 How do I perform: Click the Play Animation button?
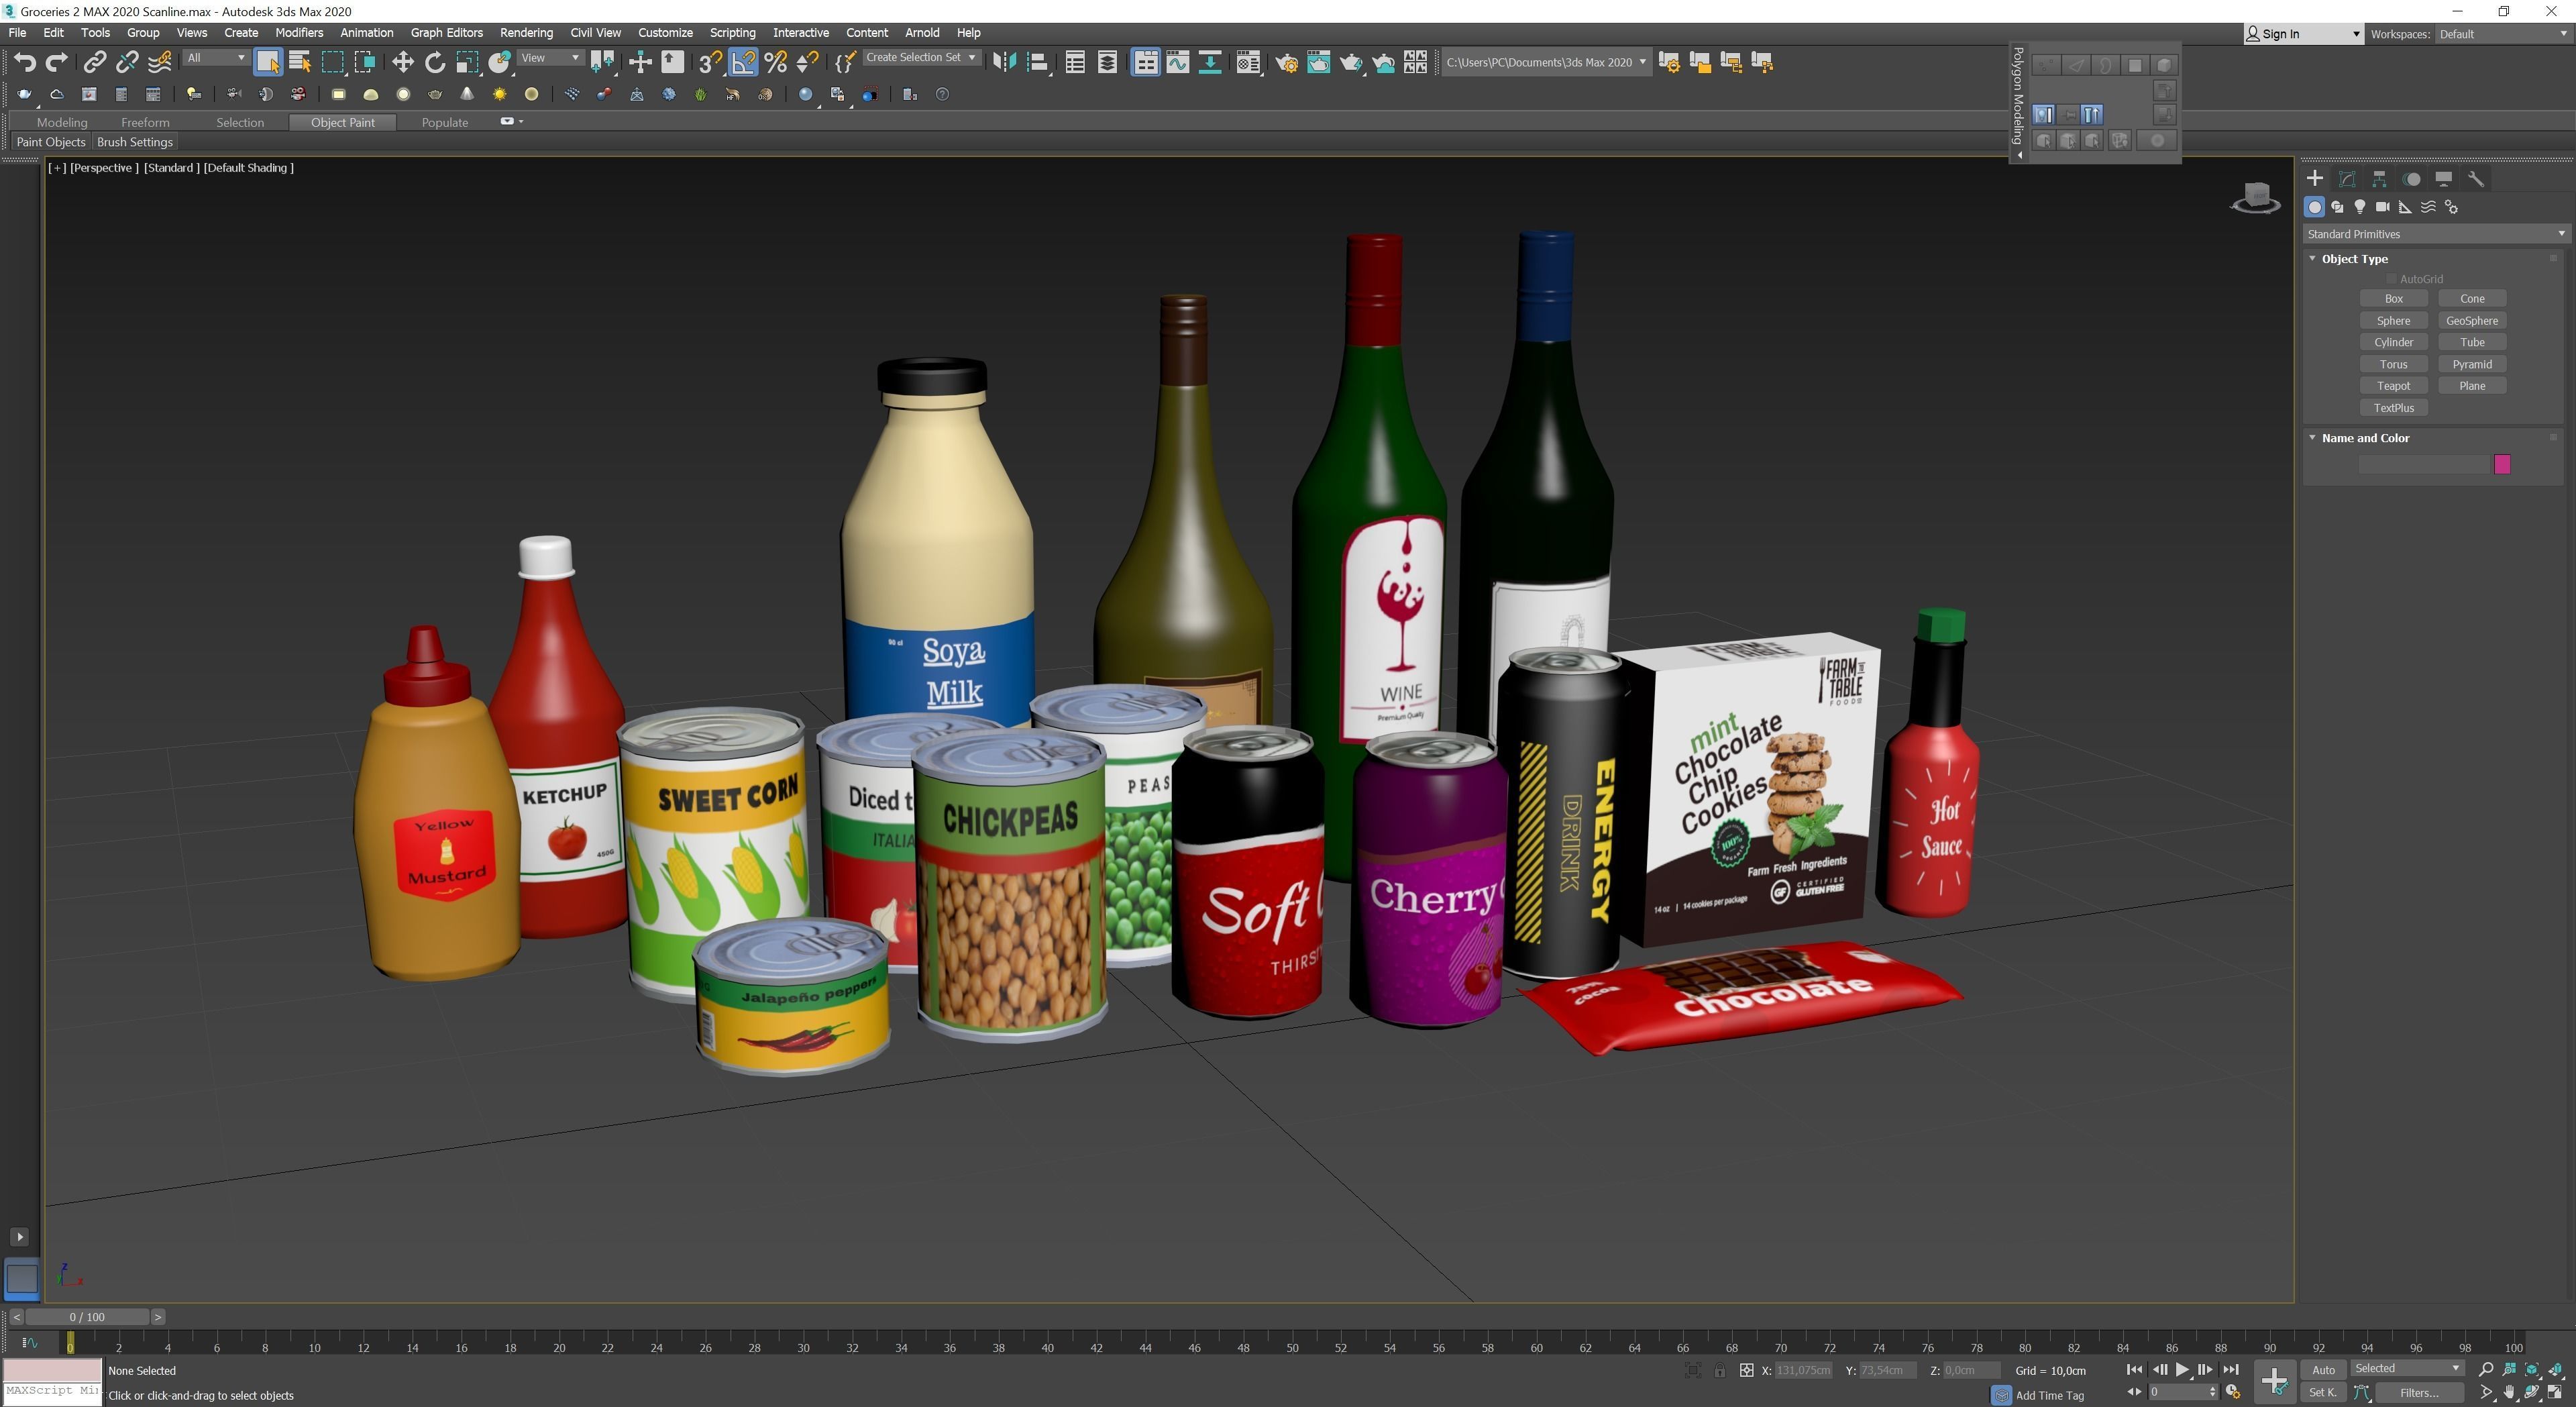click(x=2182, y=1370)
